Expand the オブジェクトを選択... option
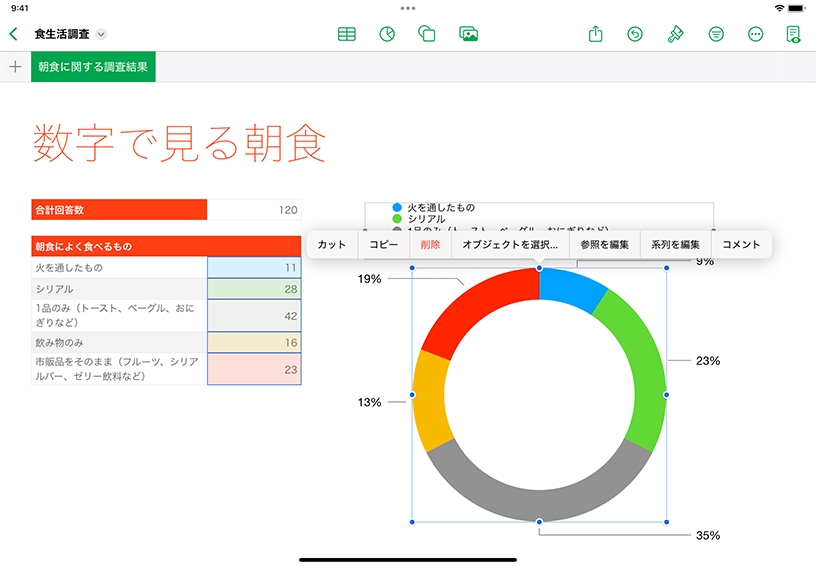The height and width of the screenshot is (567, 816). pyautogui.click(x=510, y=245)
